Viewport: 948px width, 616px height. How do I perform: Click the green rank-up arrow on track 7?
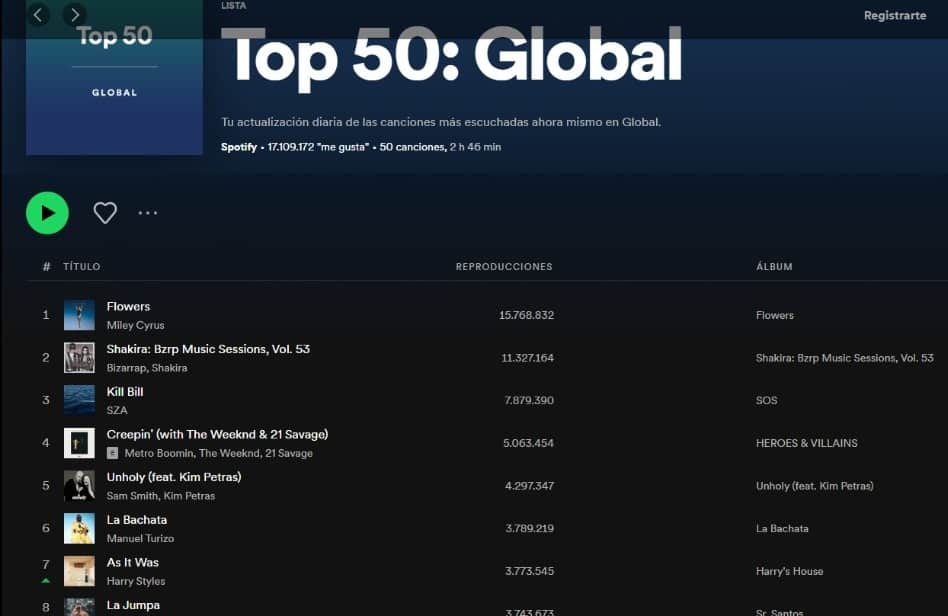46,581
